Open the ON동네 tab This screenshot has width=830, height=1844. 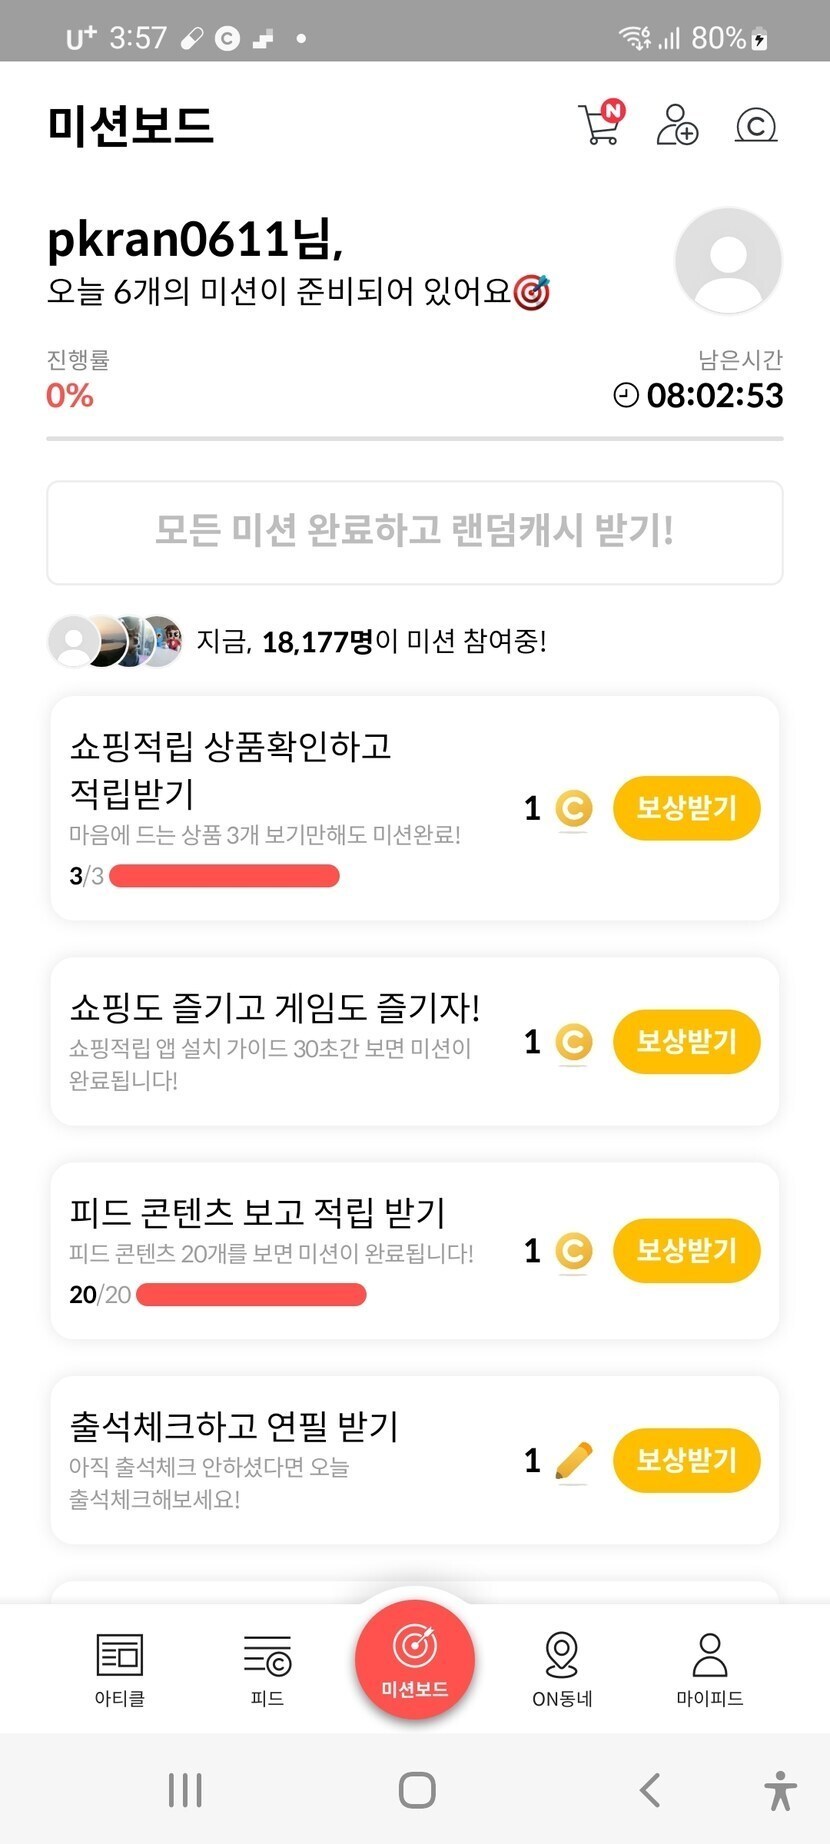[562, 1668]
